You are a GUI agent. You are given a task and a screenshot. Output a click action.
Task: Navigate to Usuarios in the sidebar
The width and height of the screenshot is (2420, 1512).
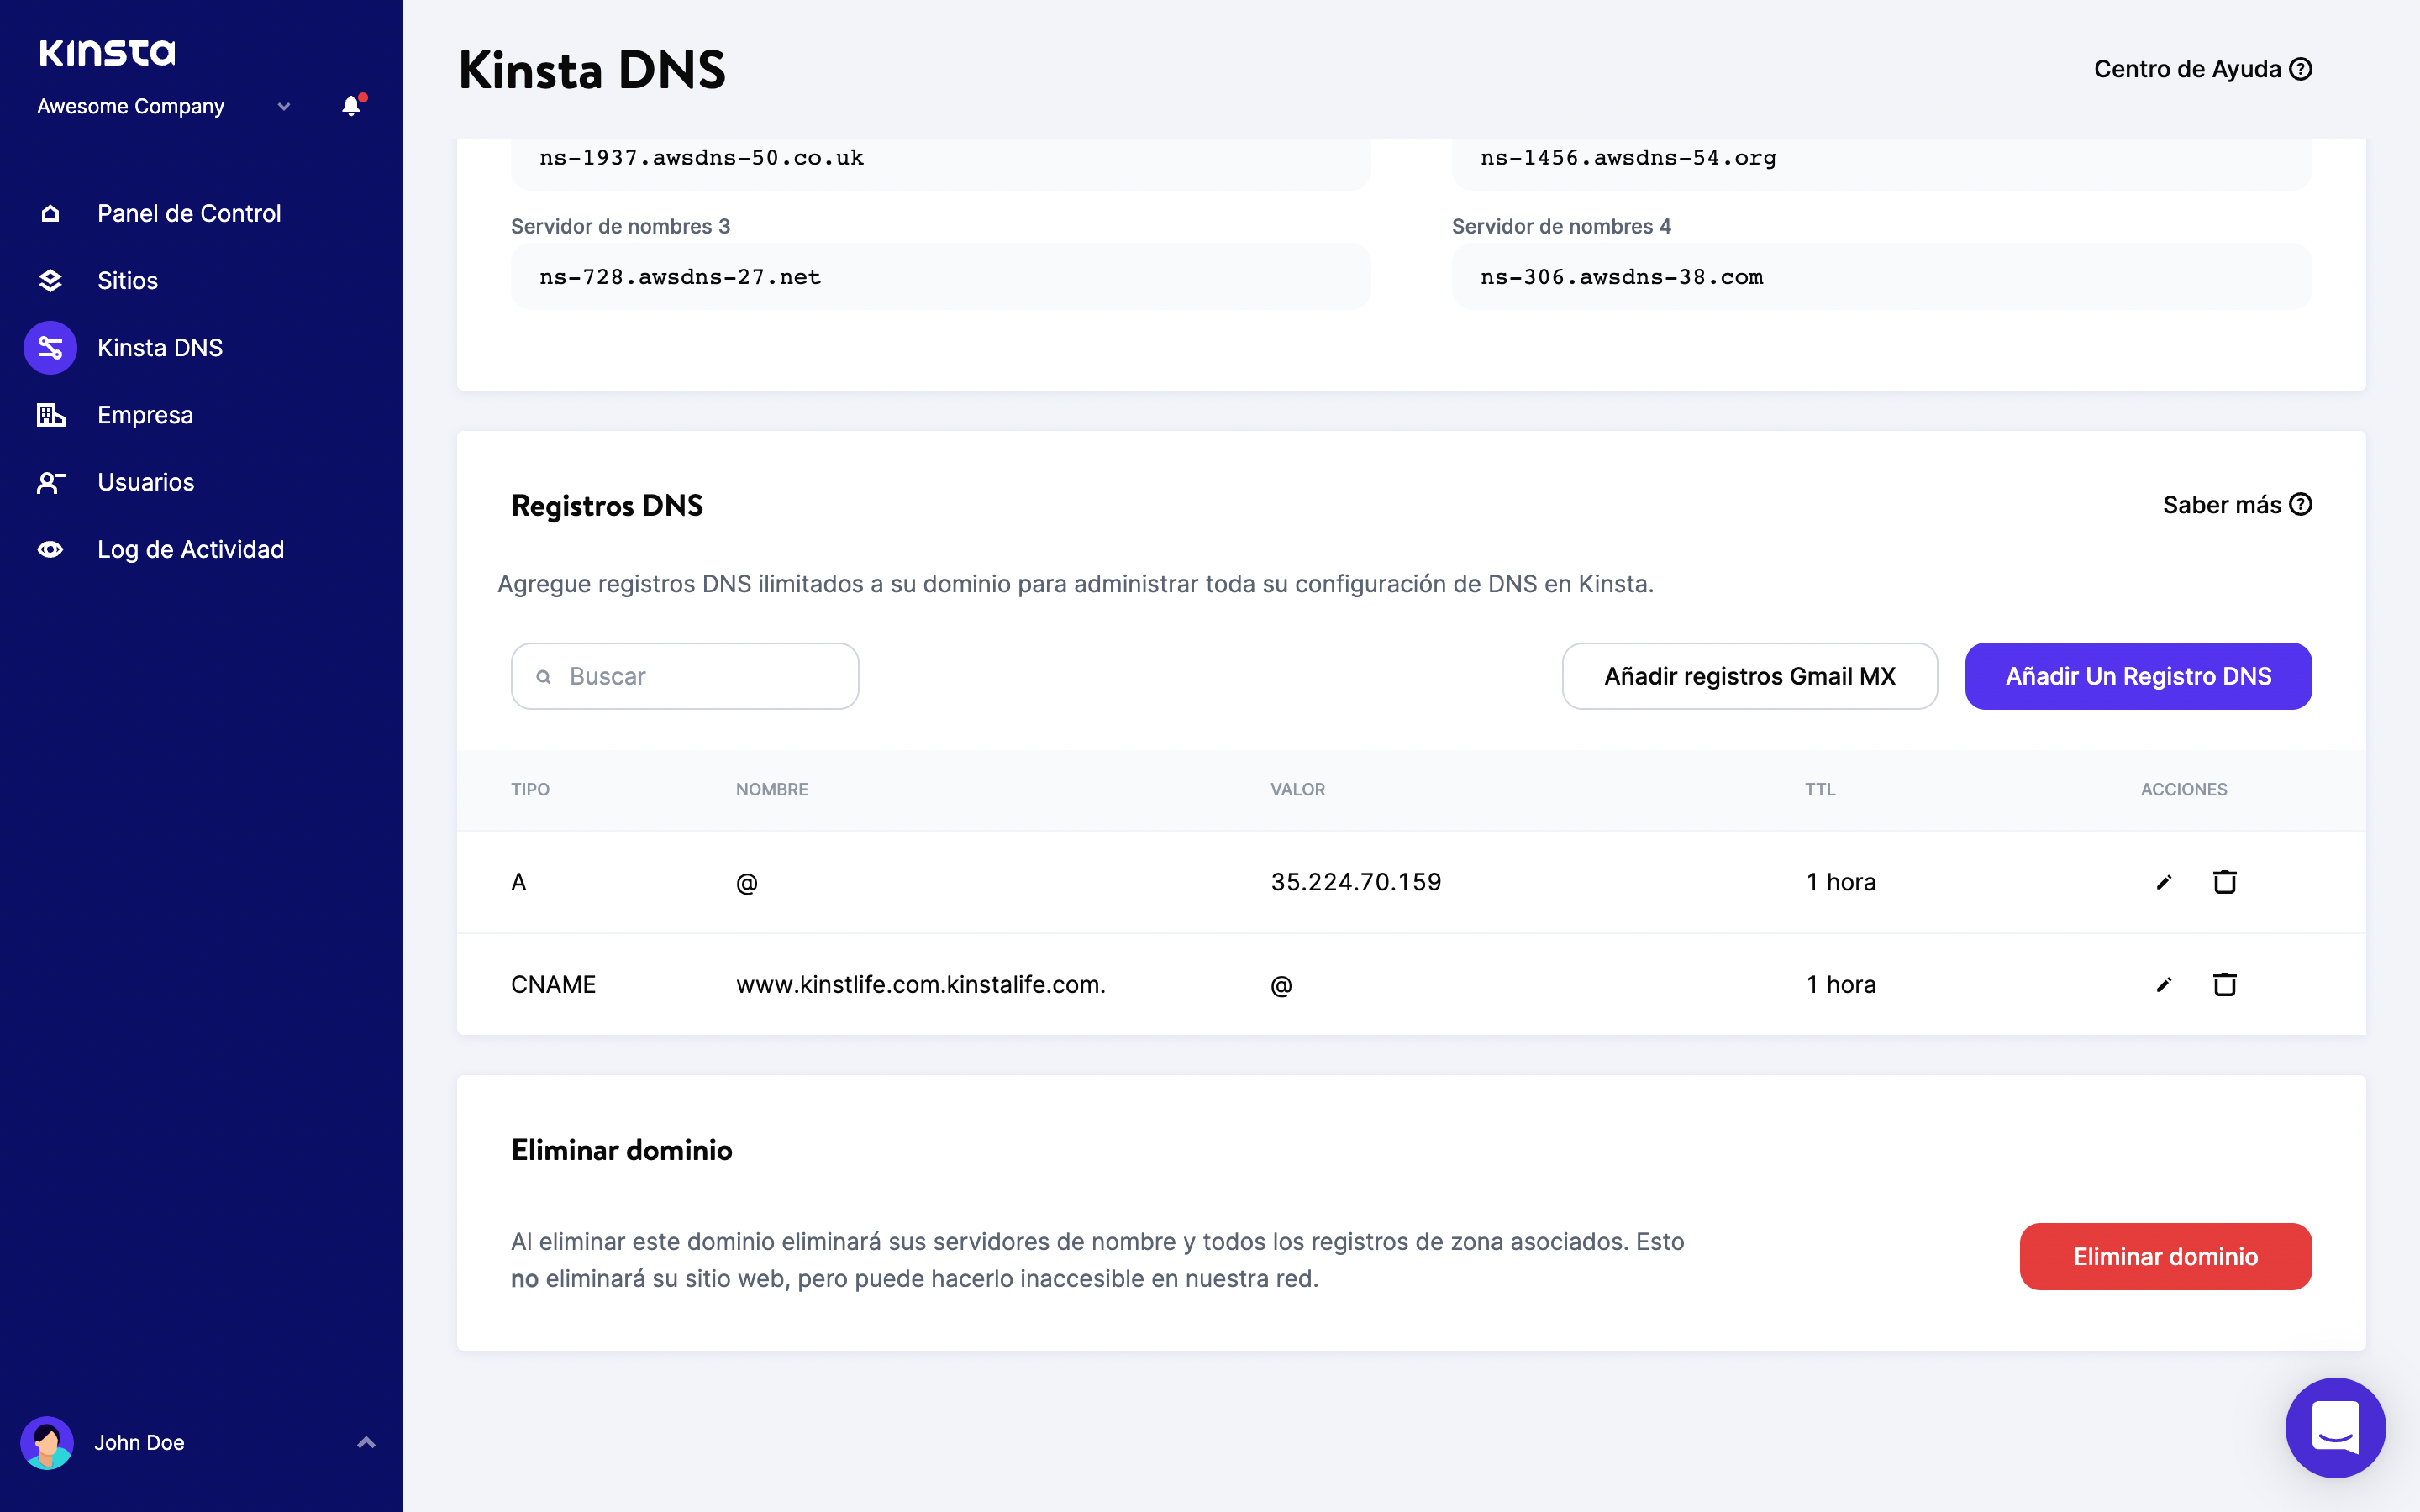click(x=146, y=482)
